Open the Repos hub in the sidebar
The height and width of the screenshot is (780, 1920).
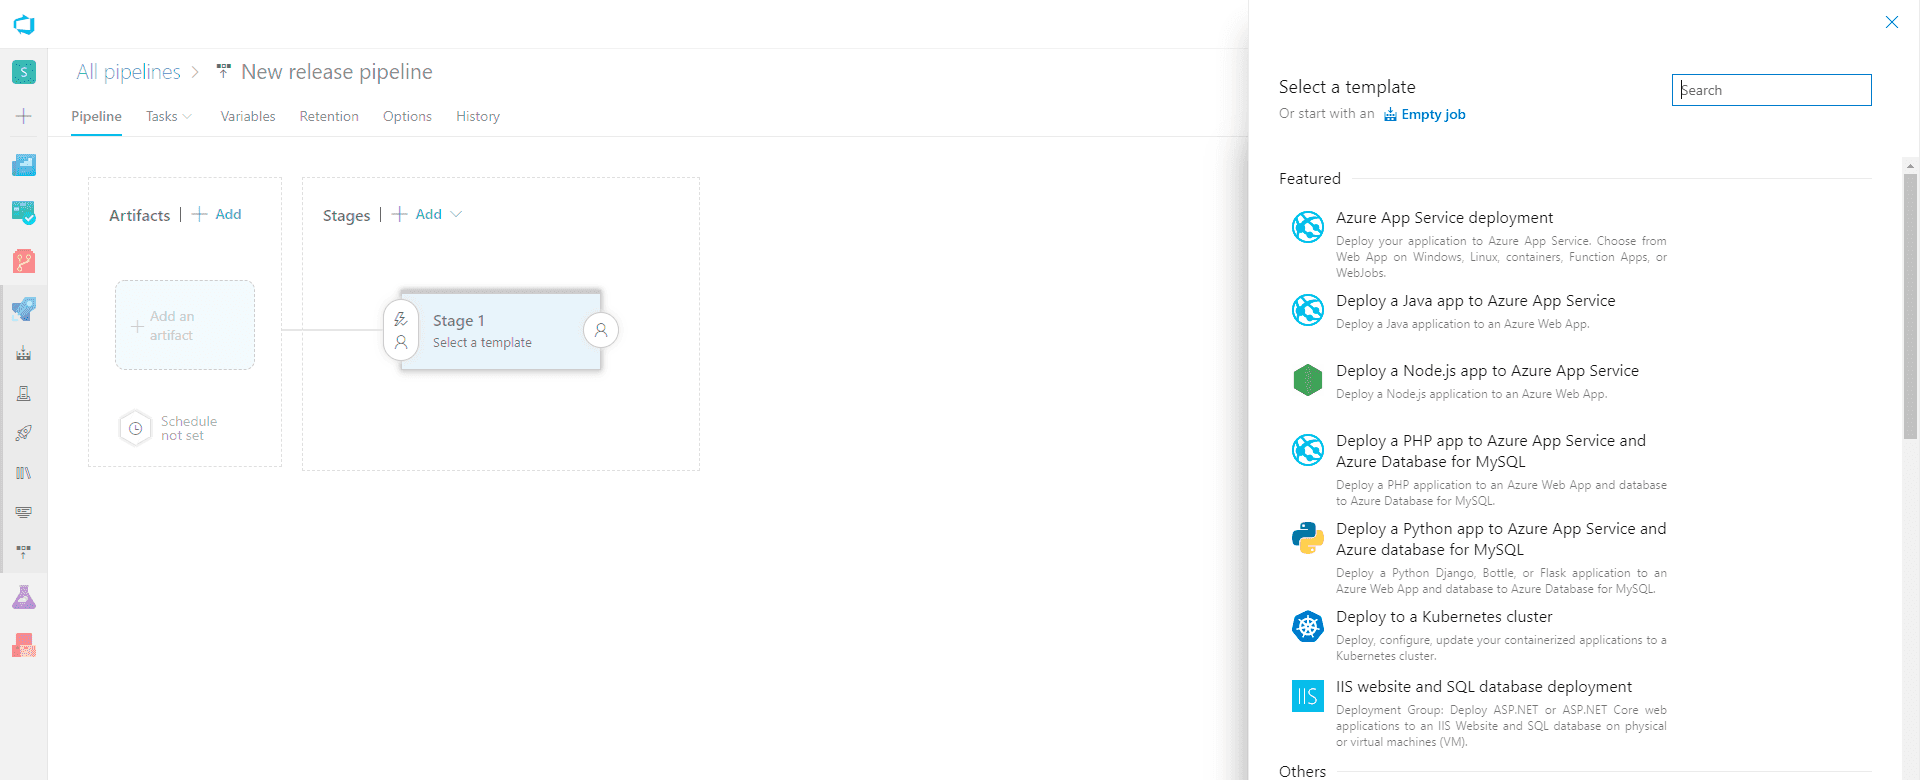[24, 261]
